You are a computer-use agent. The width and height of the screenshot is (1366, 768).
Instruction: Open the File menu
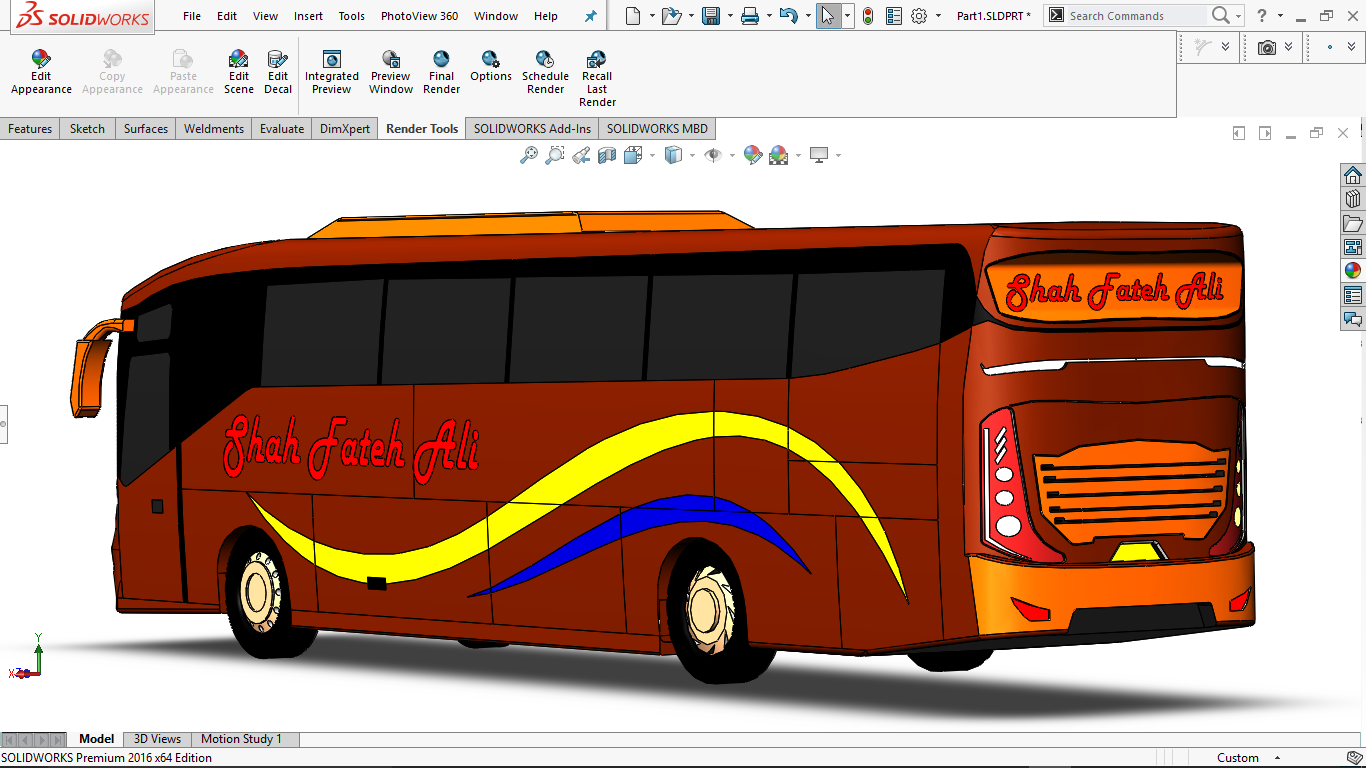192,16
